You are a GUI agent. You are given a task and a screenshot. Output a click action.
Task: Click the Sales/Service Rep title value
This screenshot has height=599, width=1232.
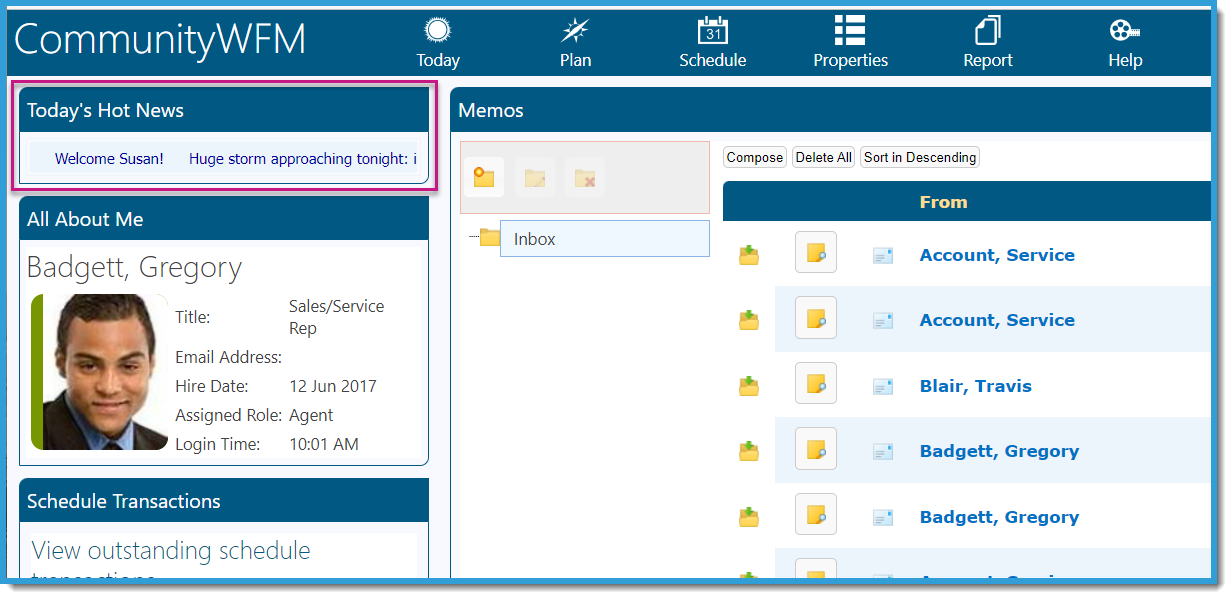[x=336, y=317]
